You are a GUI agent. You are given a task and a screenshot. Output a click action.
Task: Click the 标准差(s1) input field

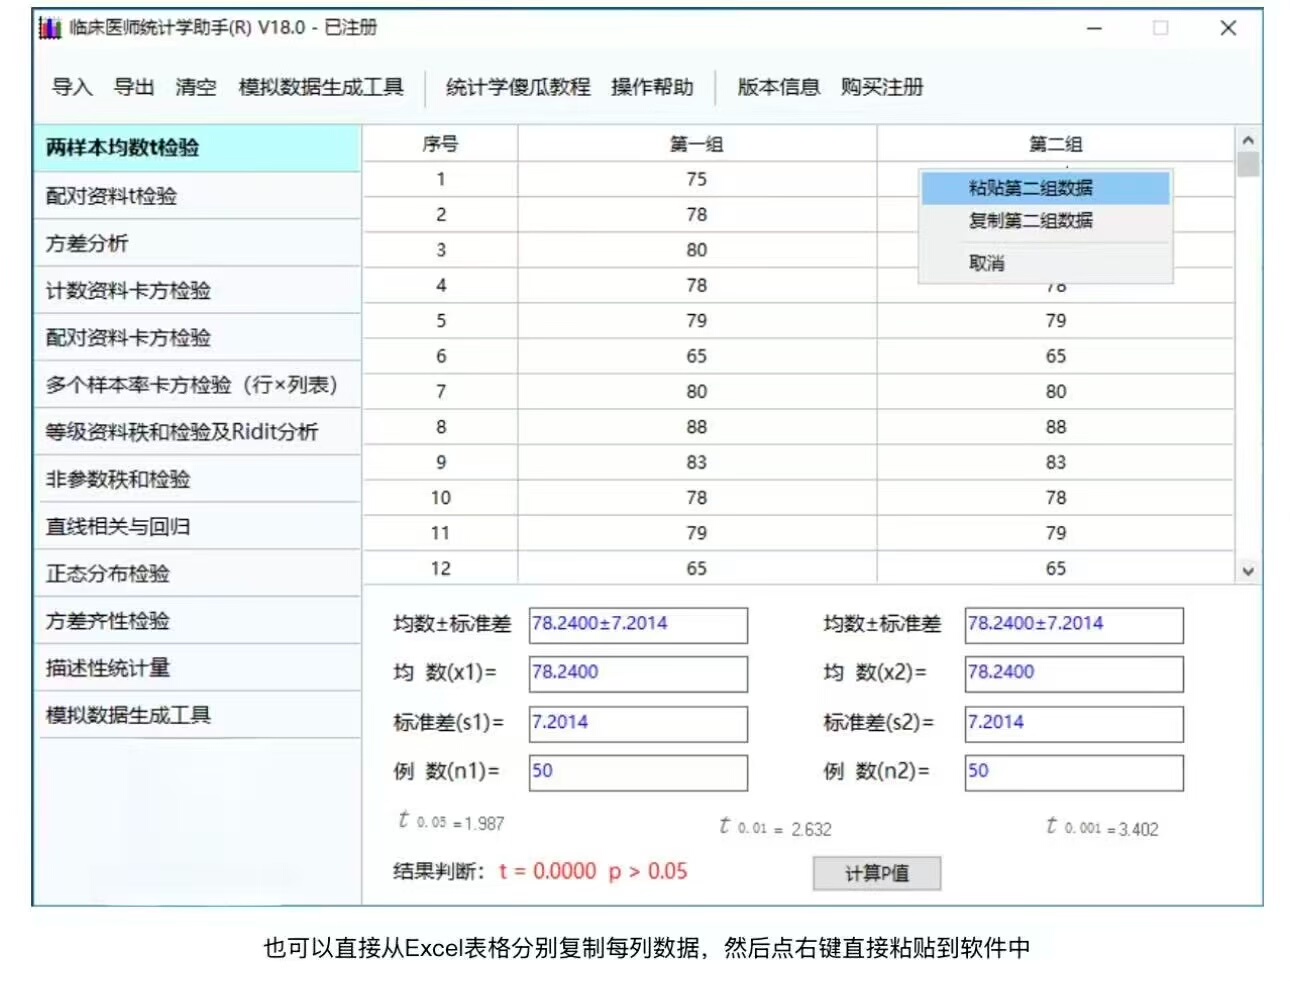point(638,724)
